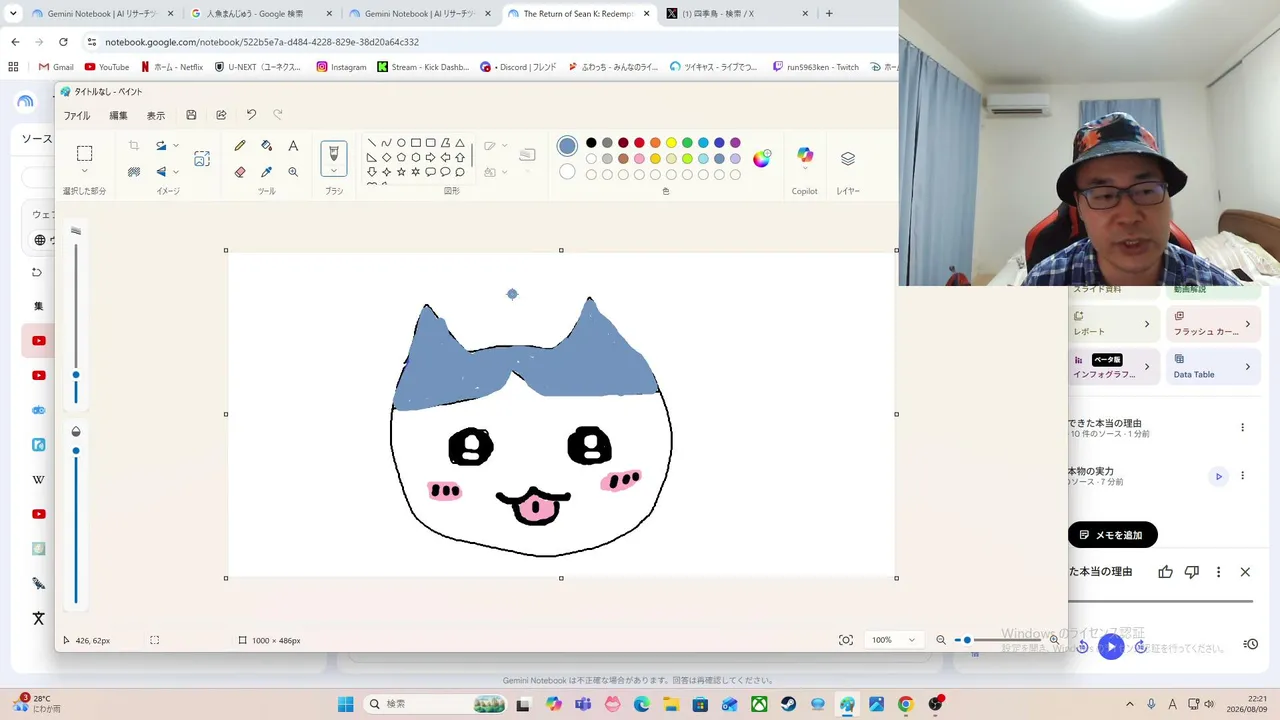Select the Eraser tool

pos(240,172)
